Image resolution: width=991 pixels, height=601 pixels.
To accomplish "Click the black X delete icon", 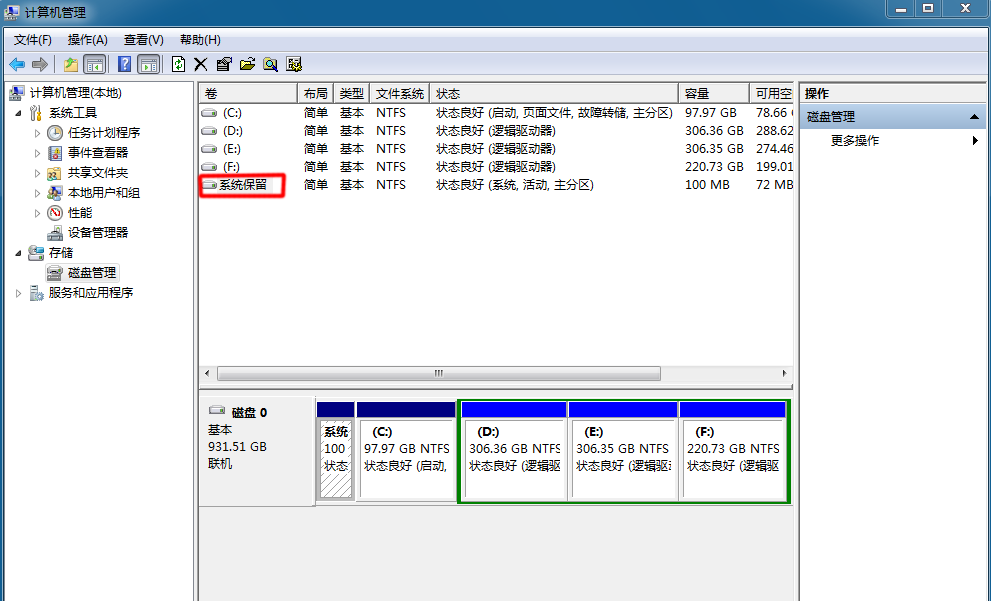I will coord(200,64).
